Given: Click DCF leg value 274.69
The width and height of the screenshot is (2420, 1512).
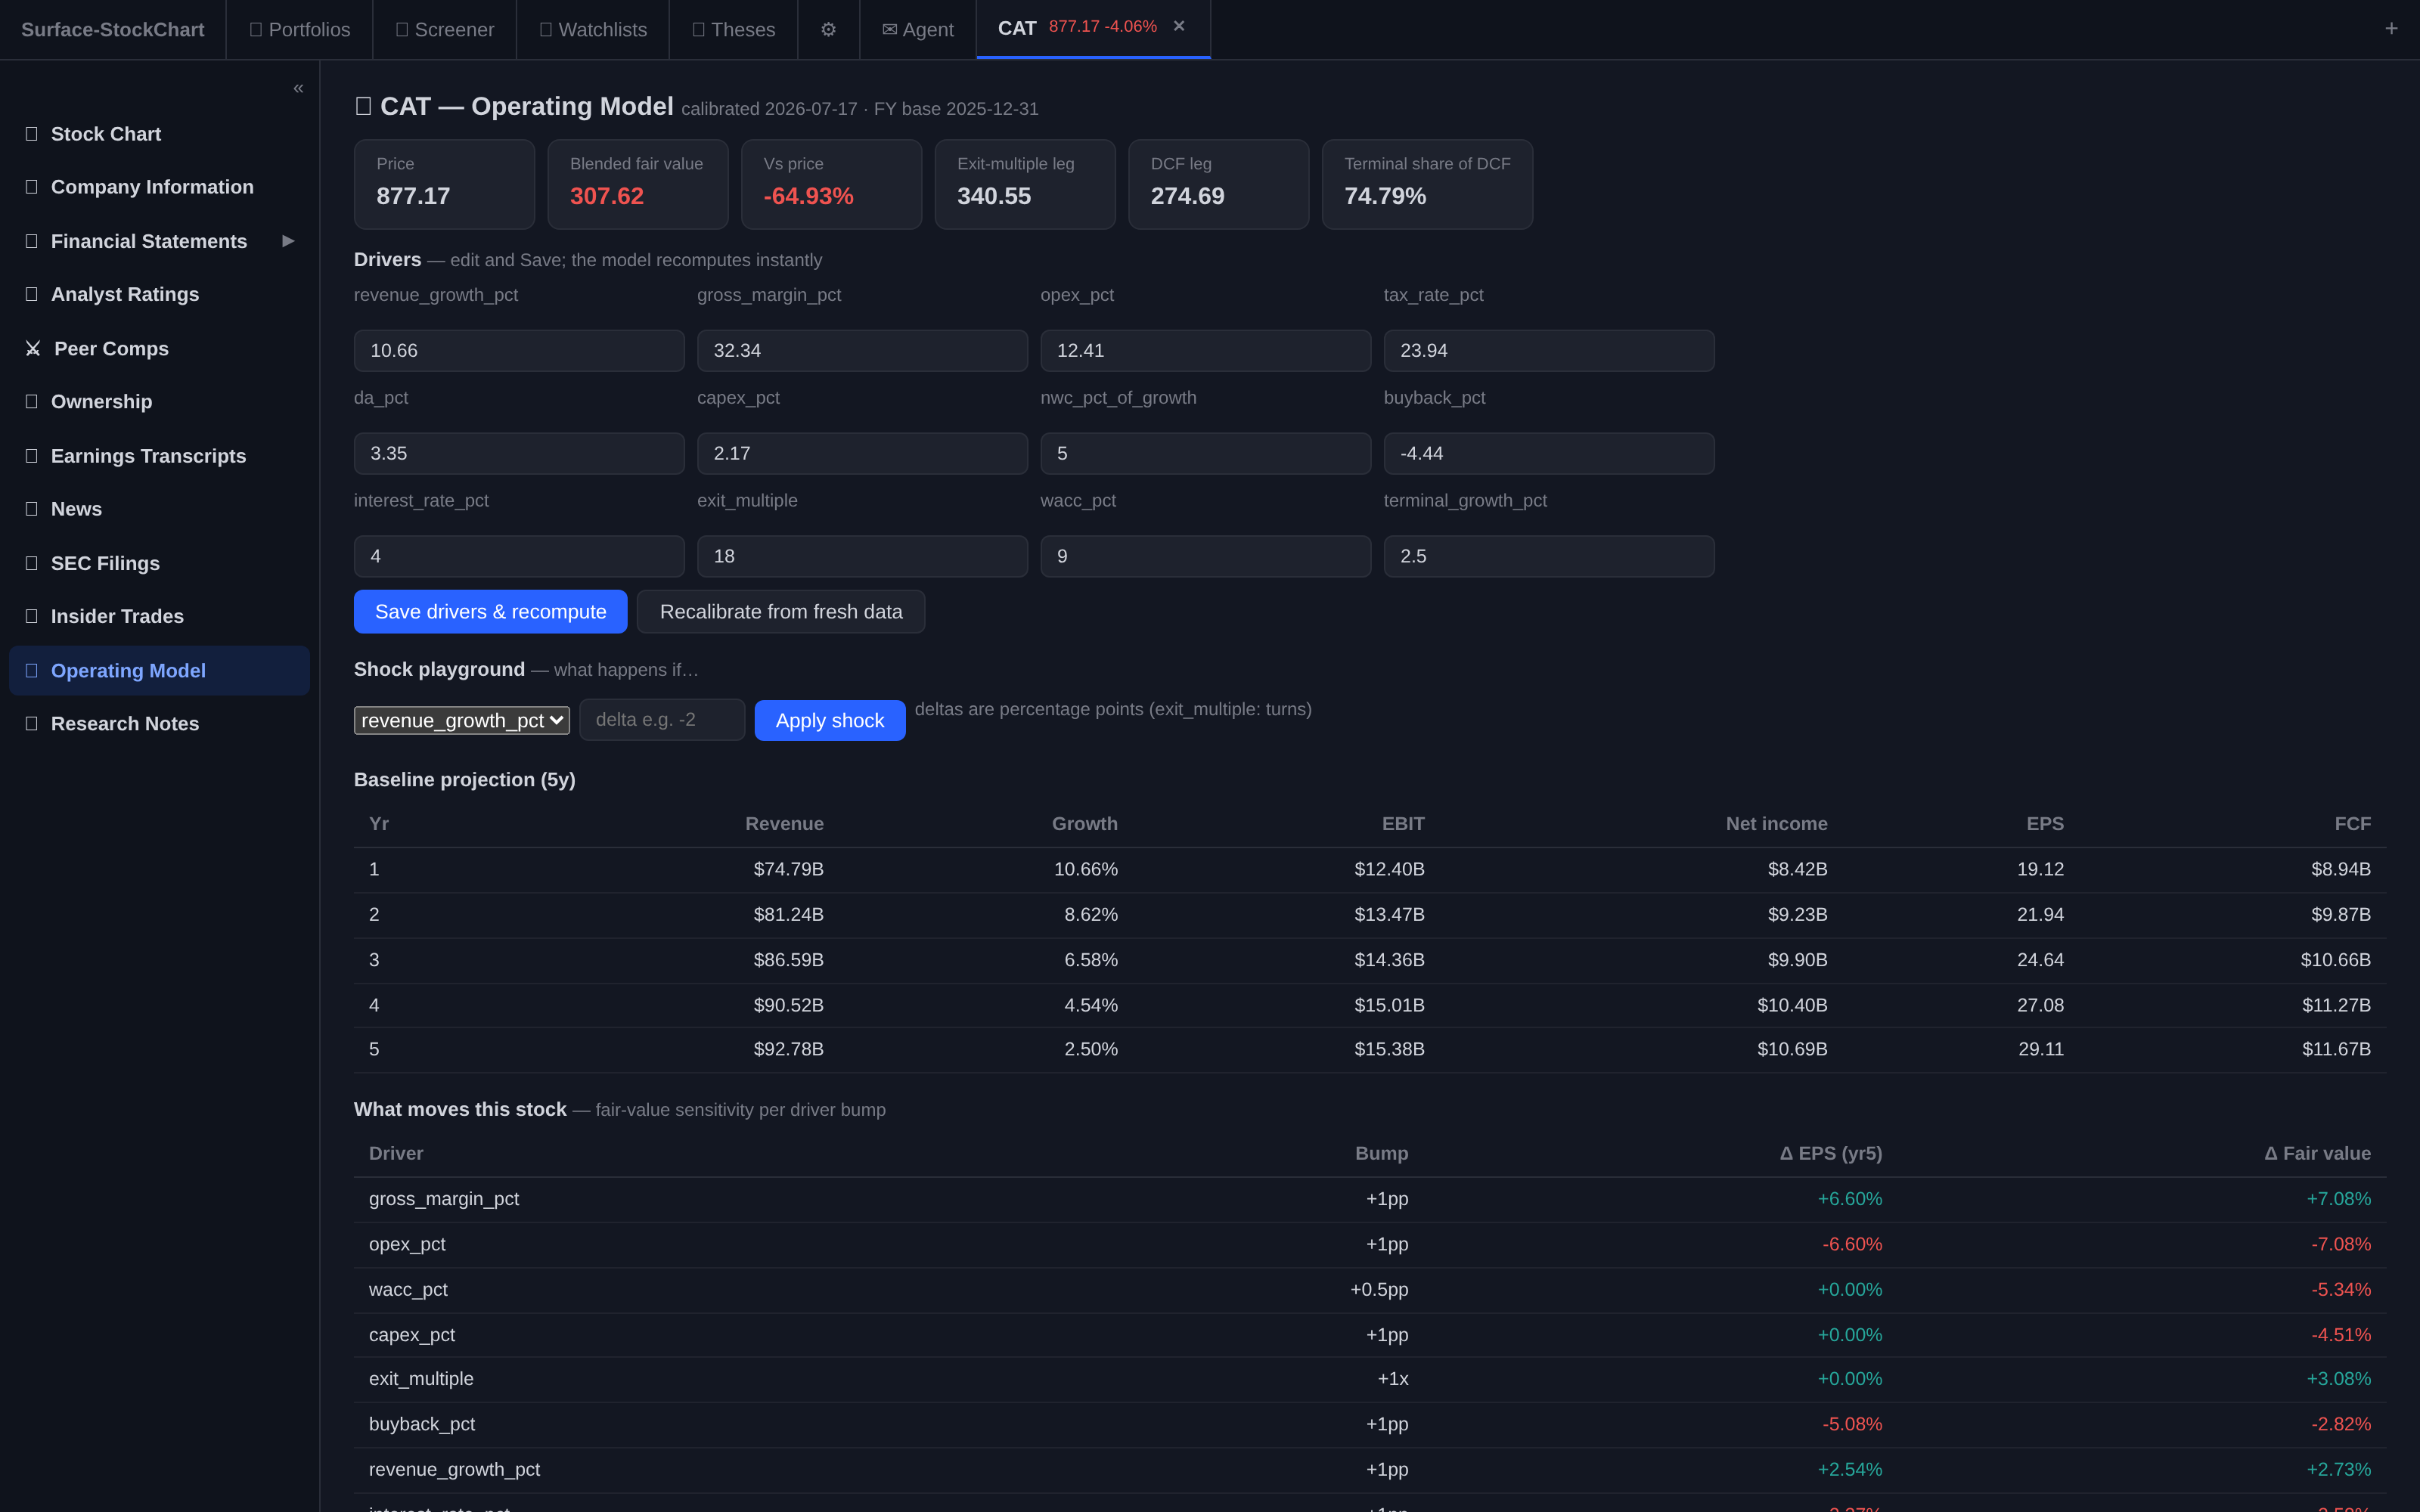Looking at the screenshot, I should [x=1187, y=196].
